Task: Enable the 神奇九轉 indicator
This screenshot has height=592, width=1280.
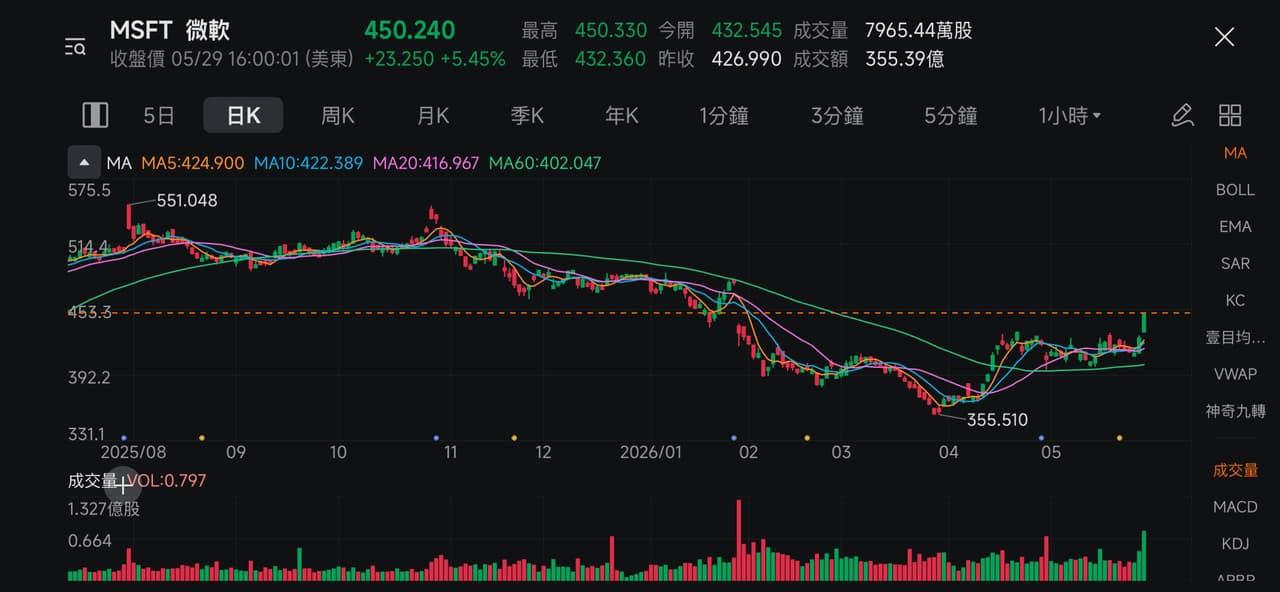Action: point(1235,411)
